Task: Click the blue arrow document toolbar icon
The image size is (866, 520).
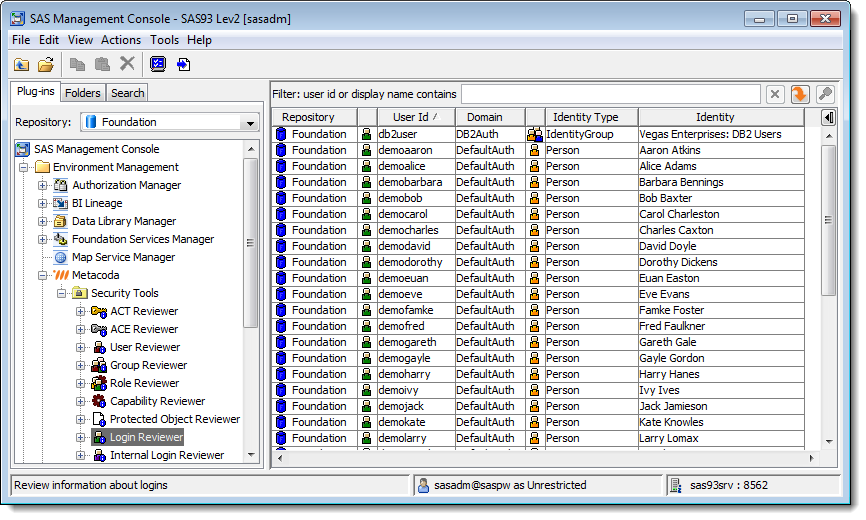Action: (x=183, y=65)
